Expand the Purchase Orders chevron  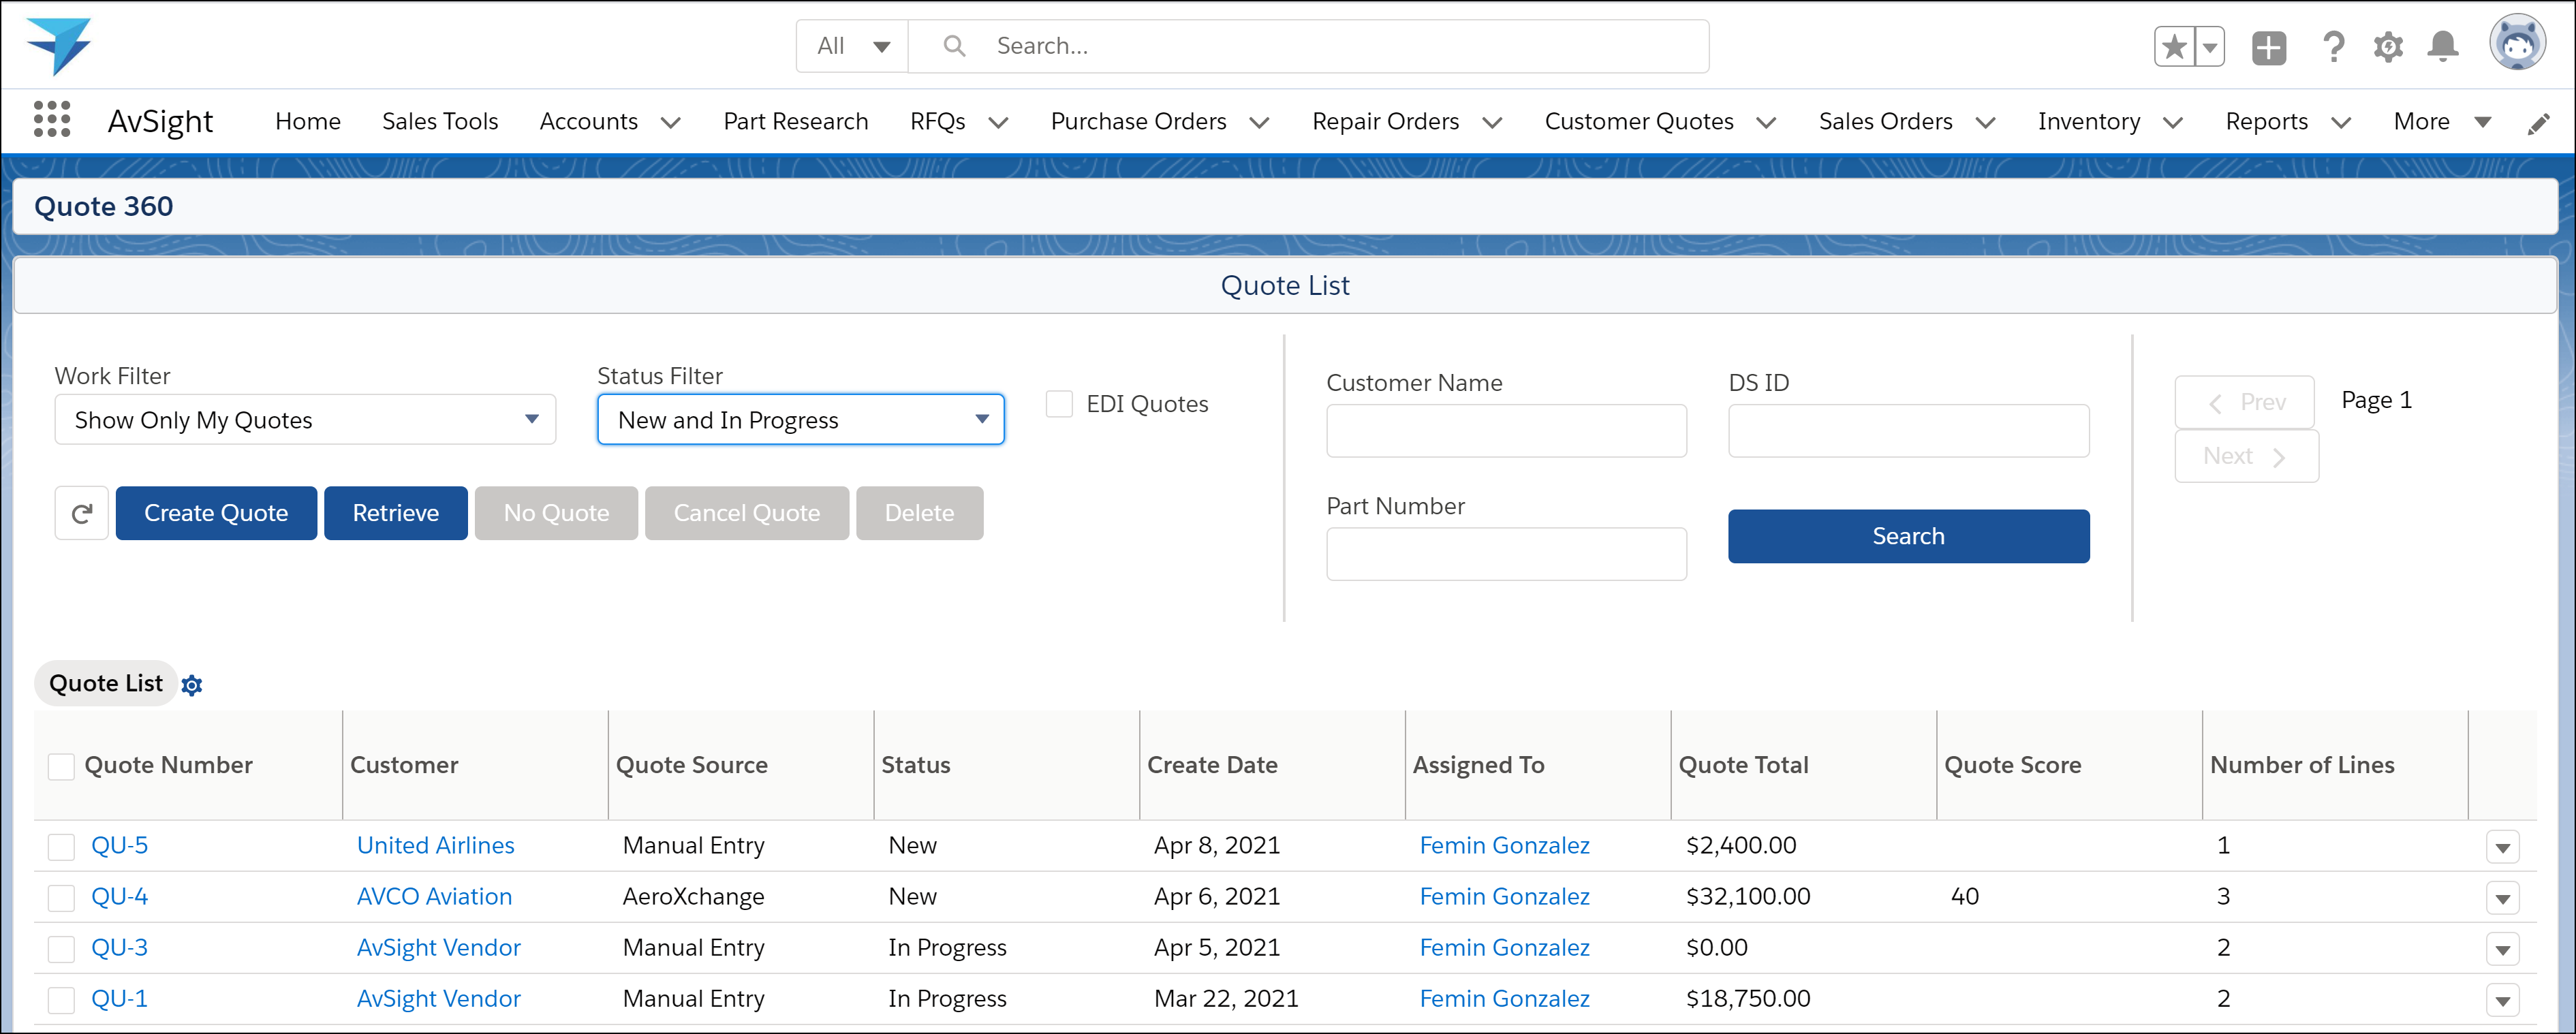click(1260, 122)
